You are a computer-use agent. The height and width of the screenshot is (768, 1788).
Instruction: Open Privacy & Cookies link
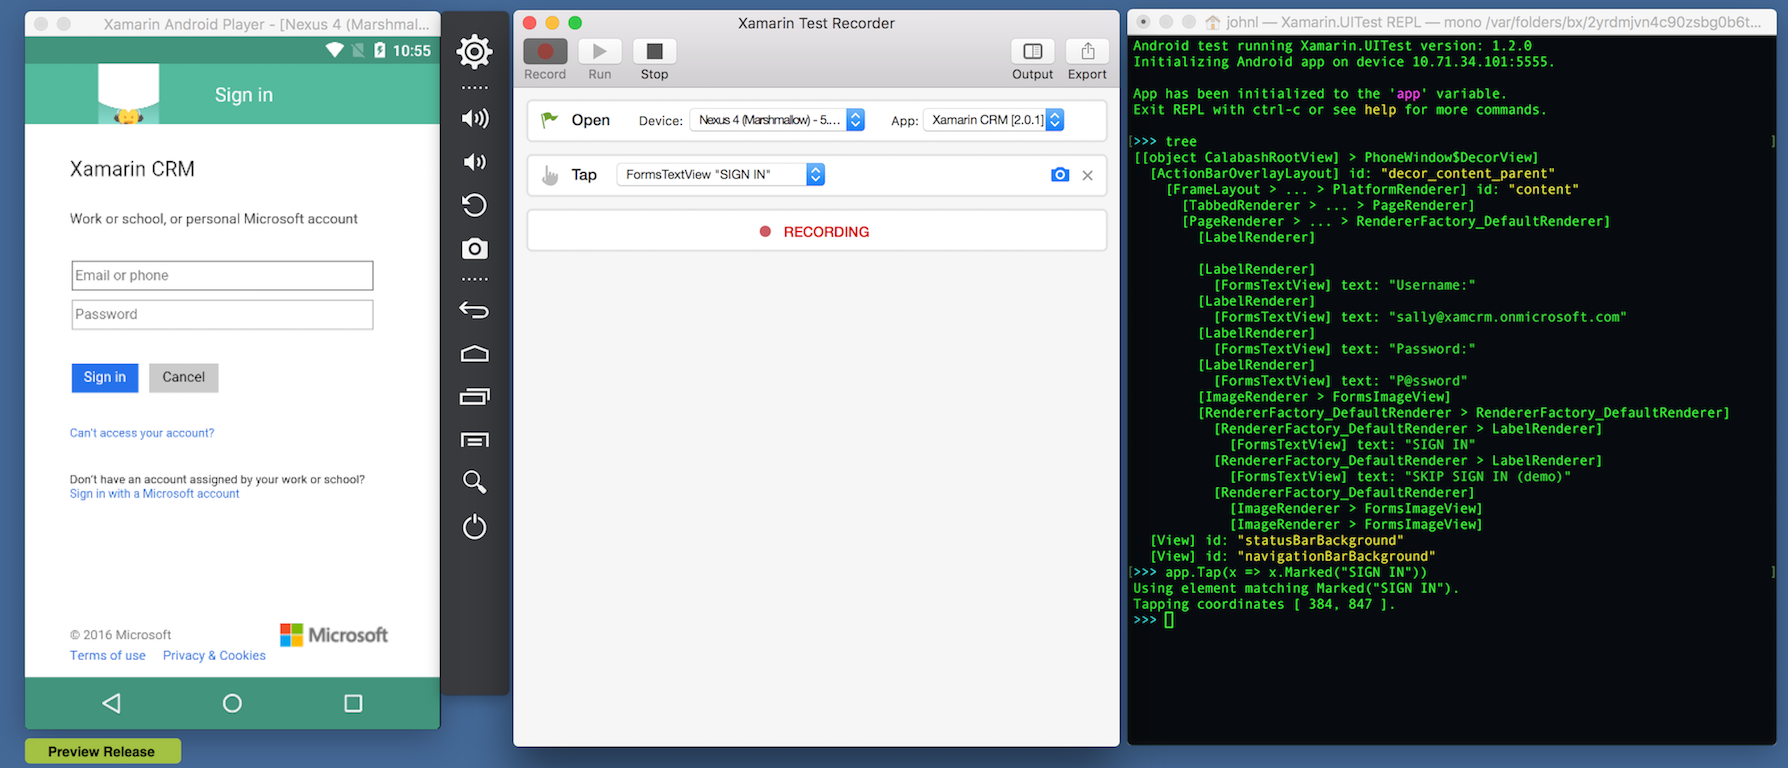tap(214, 656)
